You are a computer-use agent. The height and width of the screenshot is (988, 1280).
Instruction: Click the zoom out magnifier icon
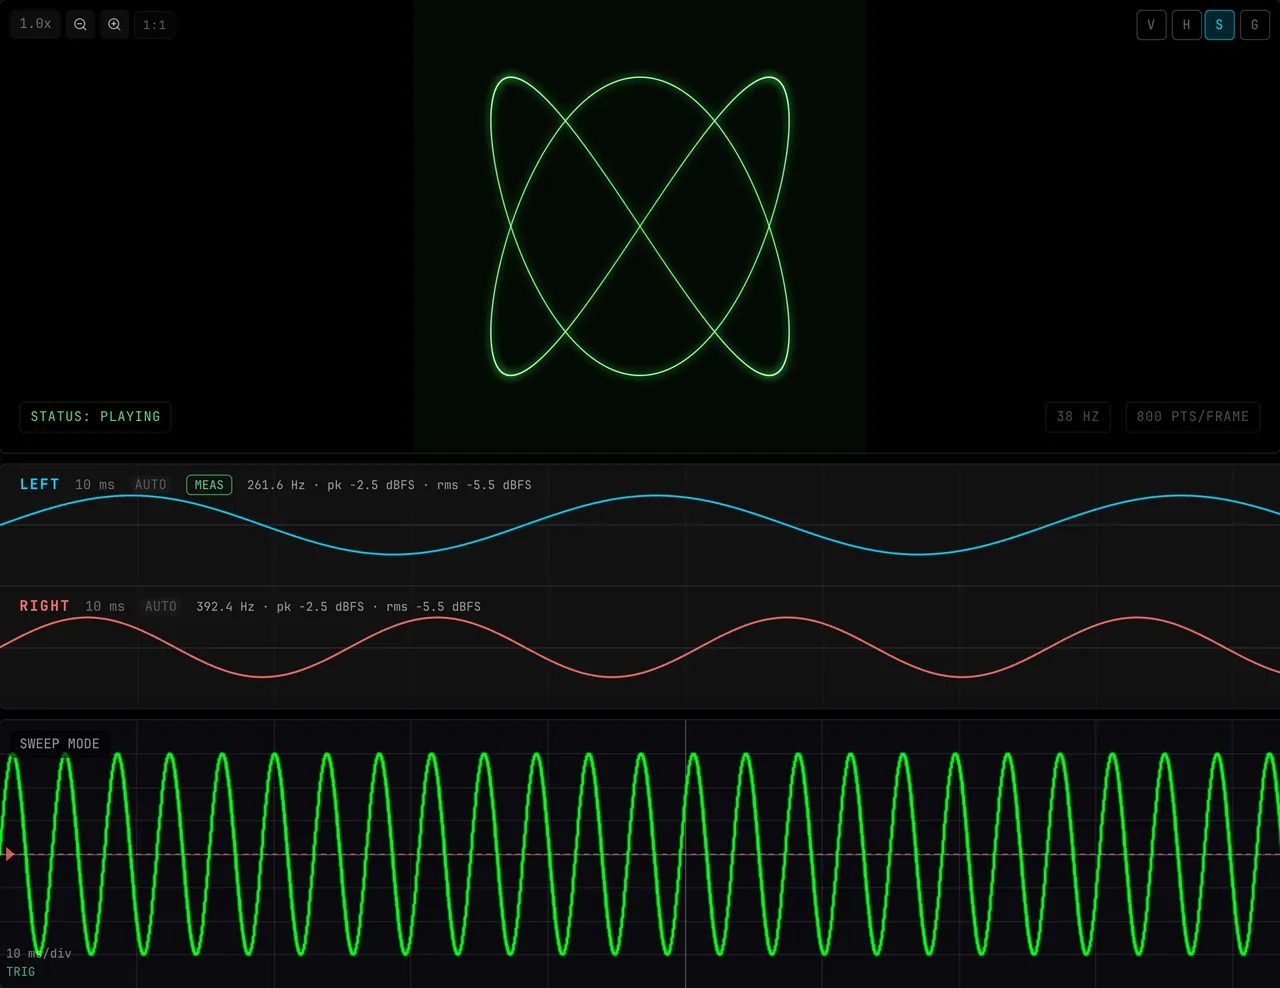[x=81, y=24]
